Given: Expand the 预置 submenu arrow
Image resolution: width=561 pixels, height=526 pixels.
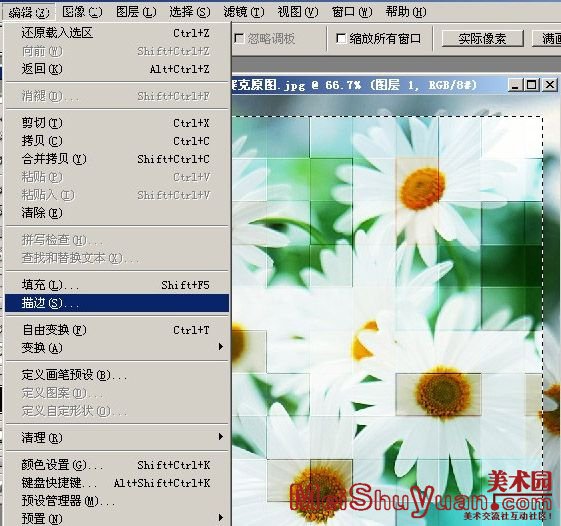Looking at the screenshot, I should (221, 517).
